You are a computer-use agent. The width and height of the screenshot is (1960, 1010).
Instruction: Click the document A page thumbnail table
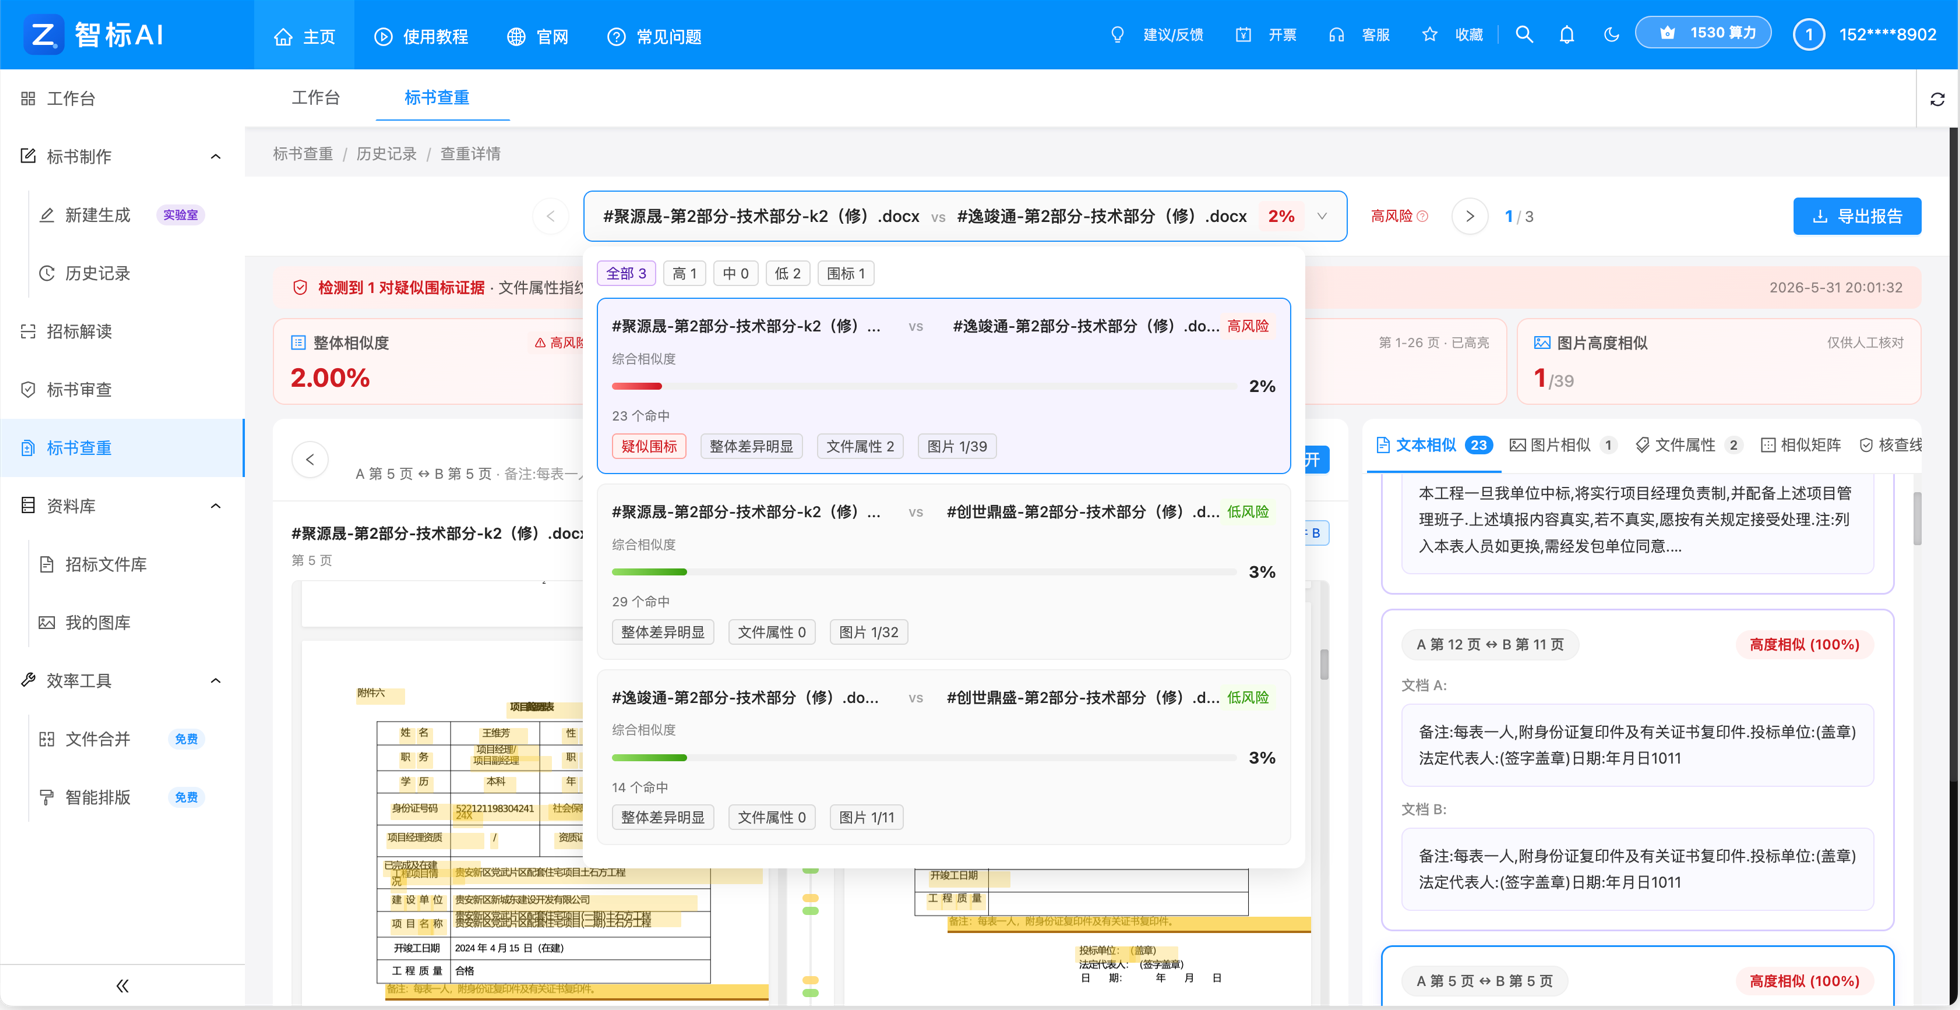click(543, 852)
